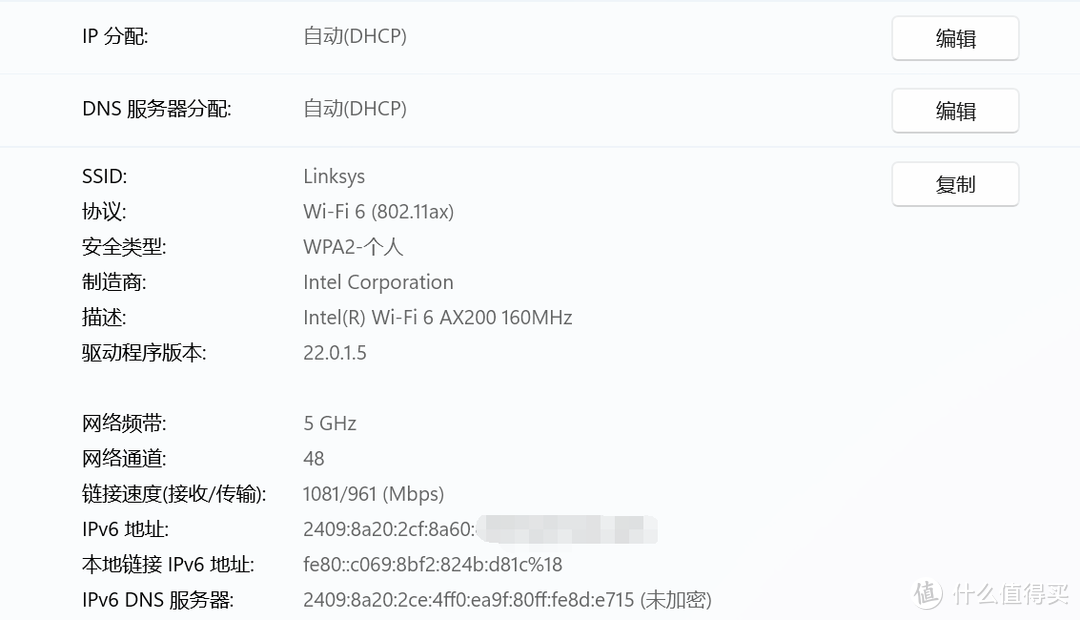Click the Wi-Fi 6 (802.11ax) protocol value
The image size is (1080, 620).
tap(378, 212)
